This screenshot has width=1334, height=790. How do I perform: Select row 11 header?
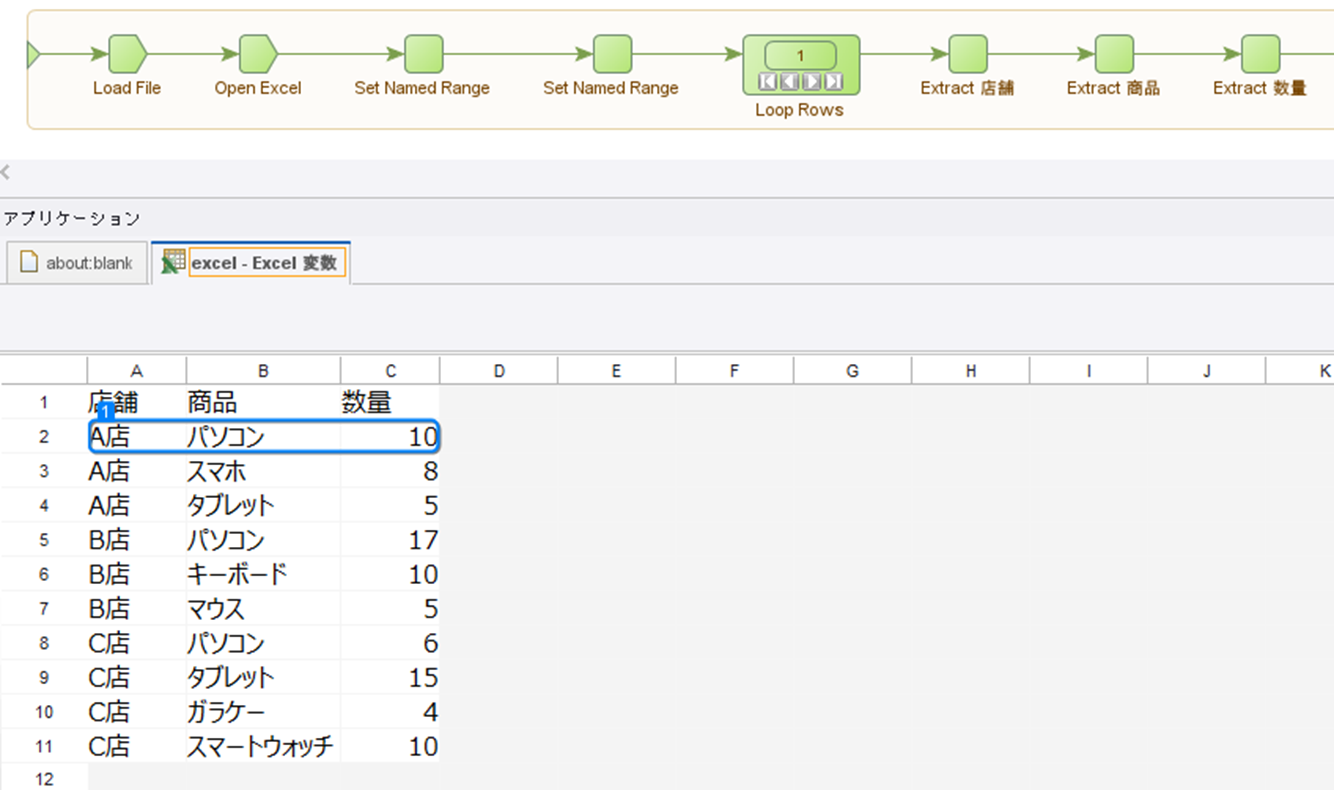point(44,746)
